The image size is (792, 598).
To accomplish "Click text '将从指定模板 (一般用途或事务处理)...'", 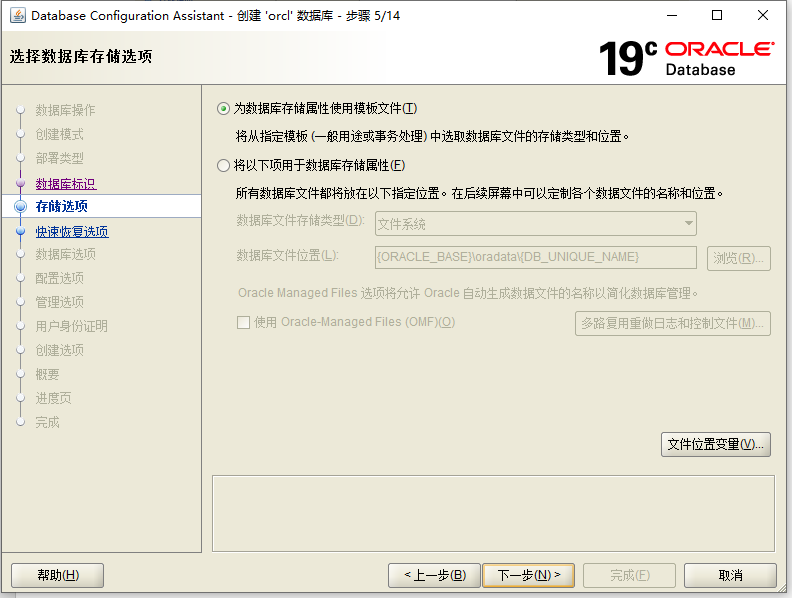I will 432,136.
